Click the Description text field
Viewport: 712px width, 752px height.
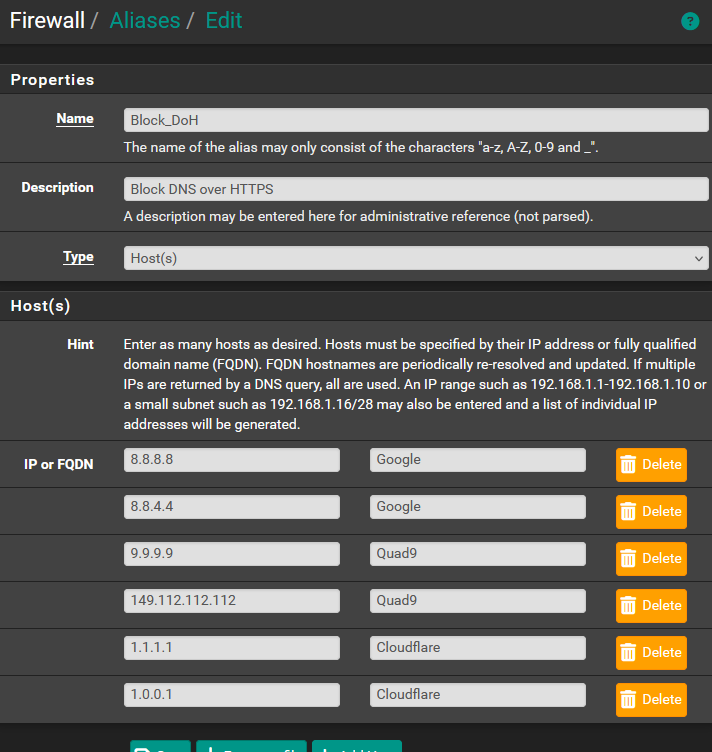(416, 189)
